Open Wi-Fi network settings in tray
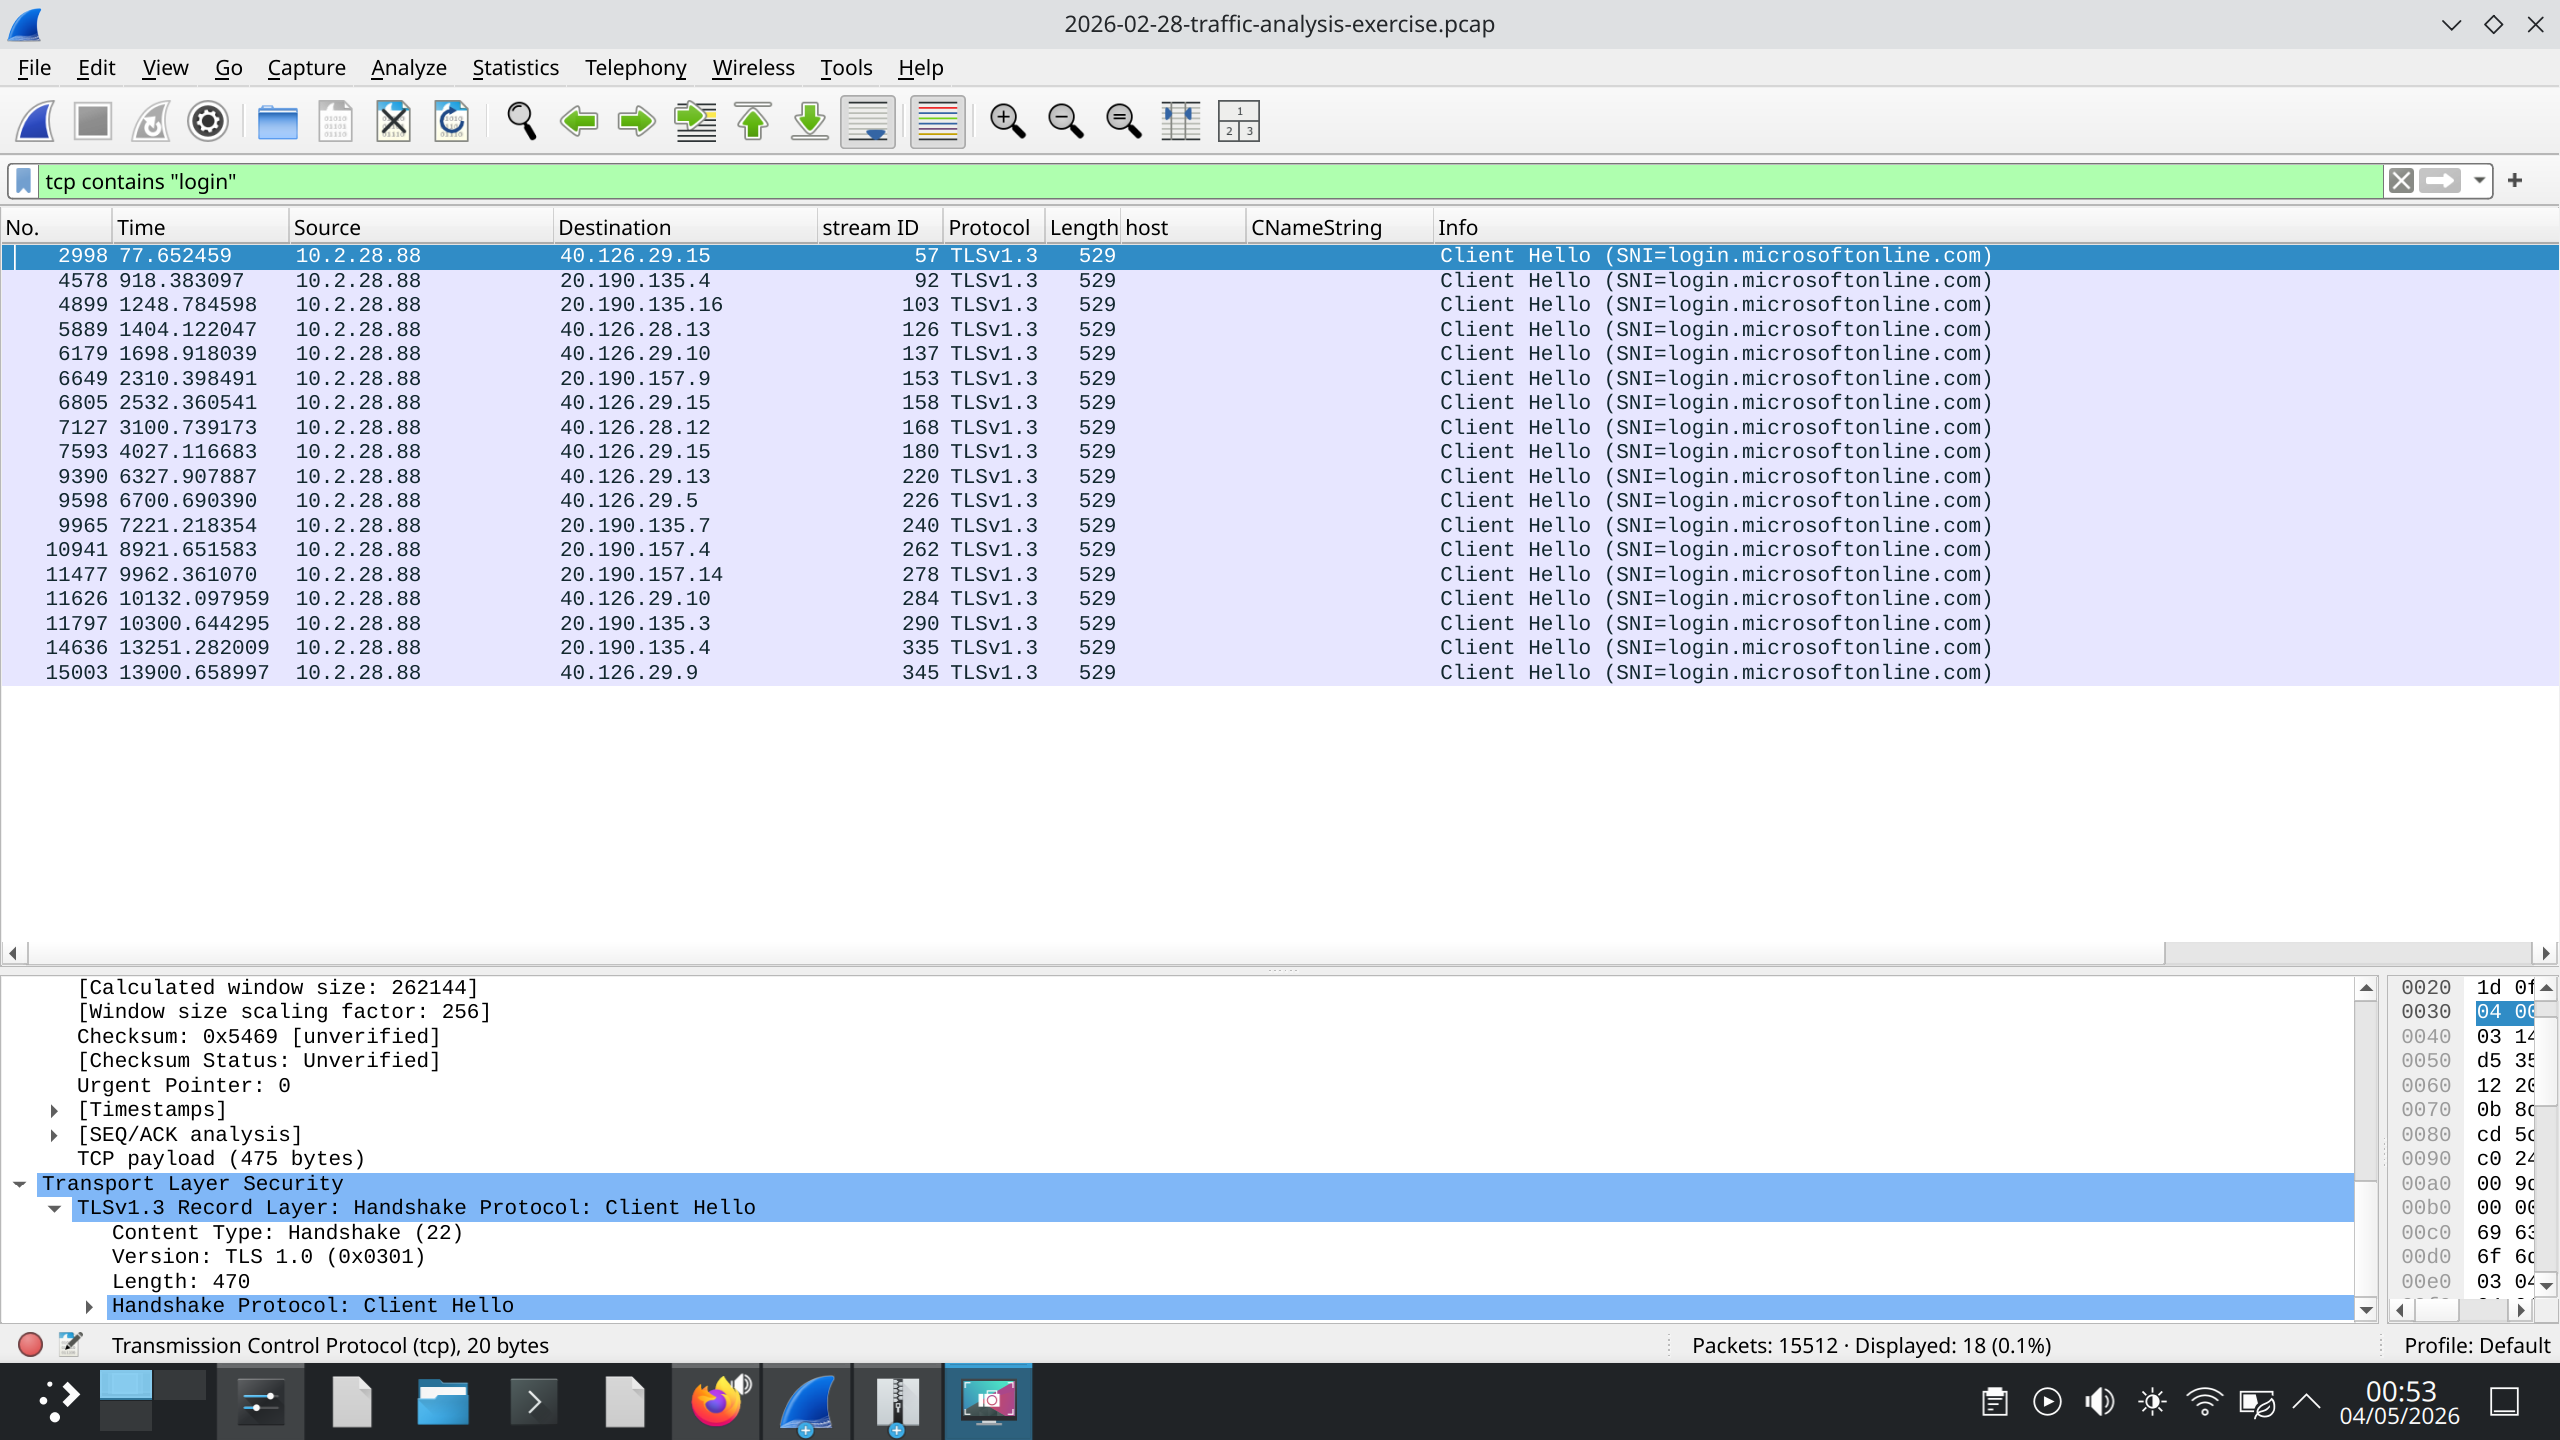This screenshot has width=2560, height=1440. 2204,1402
